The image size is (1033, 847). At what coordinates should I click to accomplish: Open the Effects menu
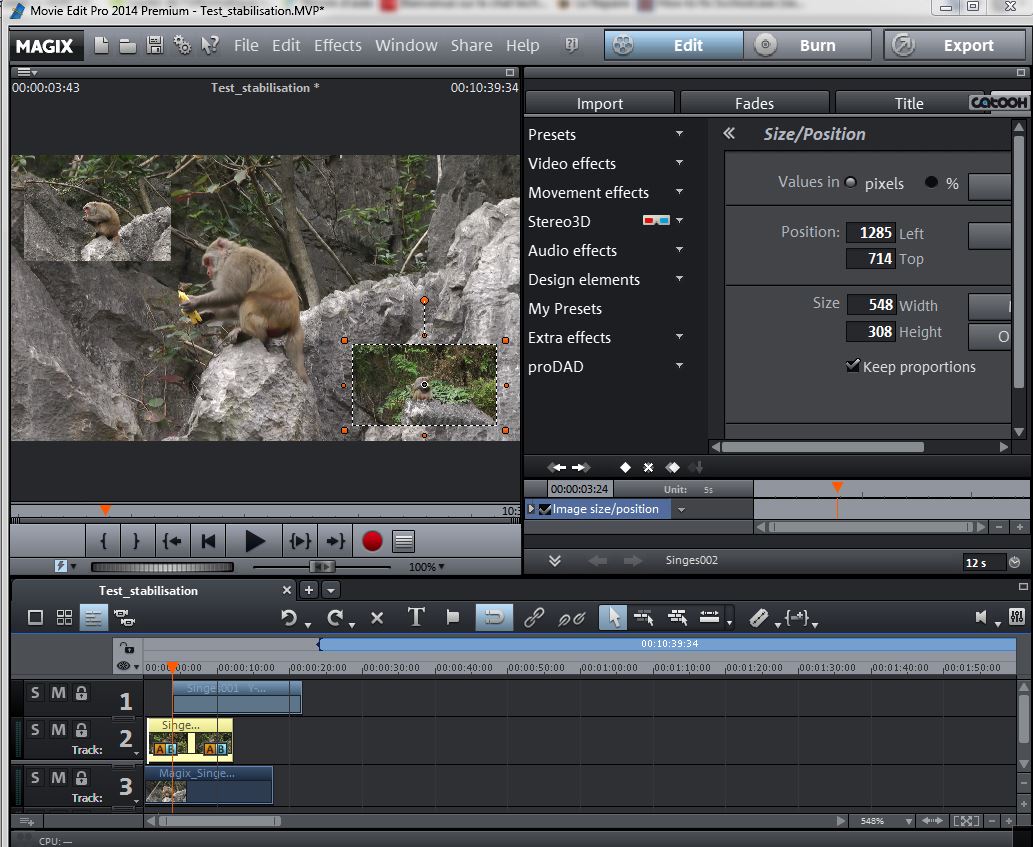pos(338,45)
